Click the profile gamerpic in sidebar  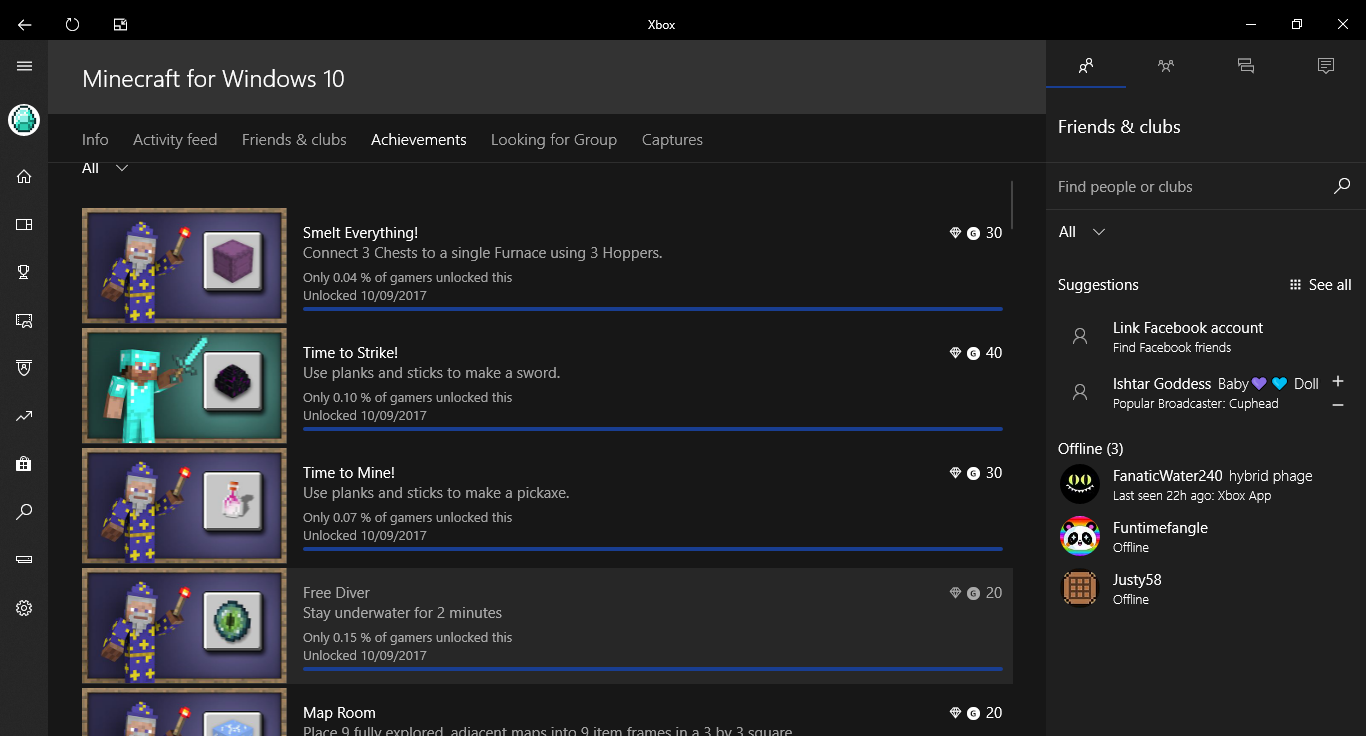(24, 120)
